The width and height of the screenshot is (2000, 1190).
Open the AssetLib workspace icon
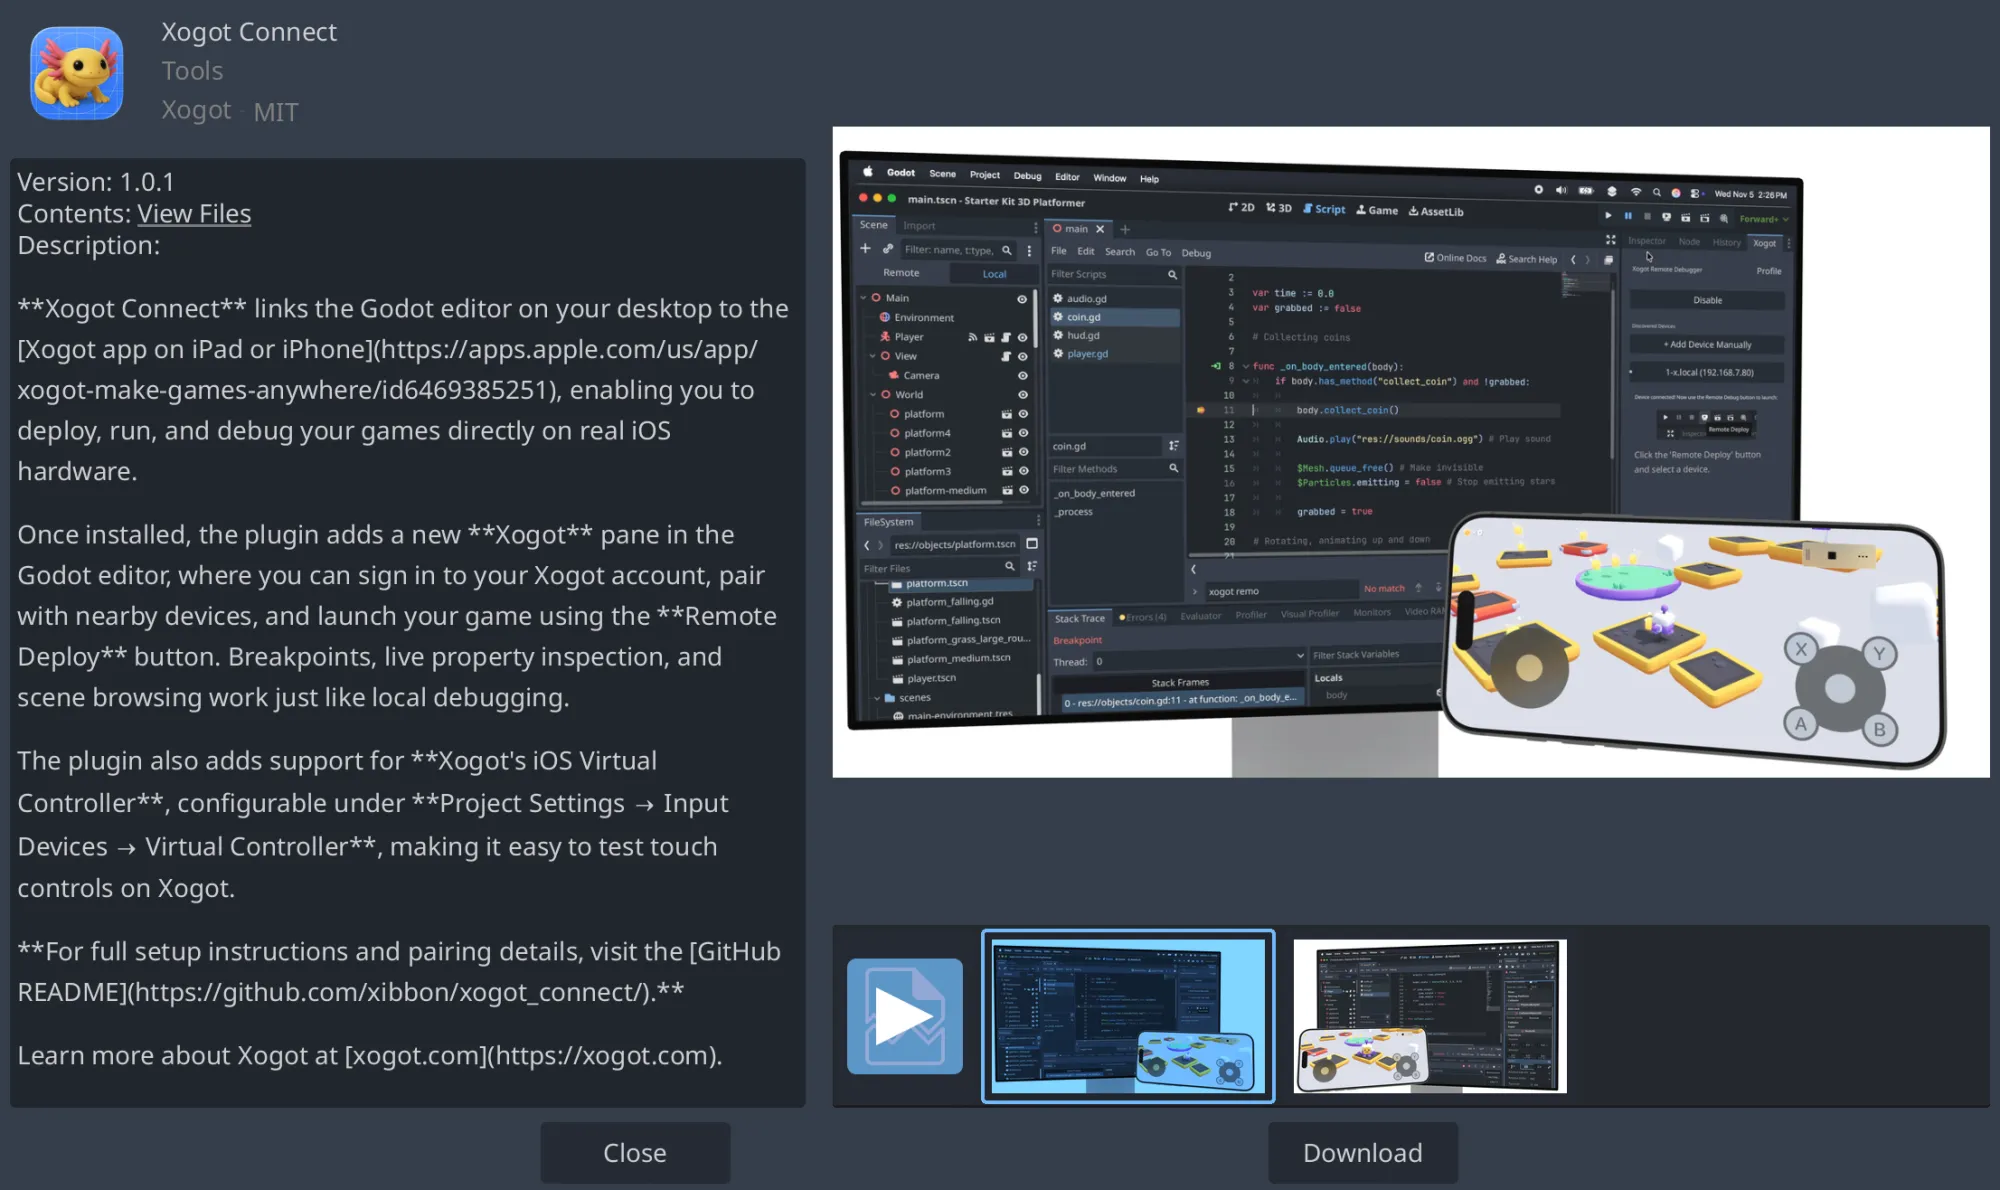click(x=1414, y=211)
